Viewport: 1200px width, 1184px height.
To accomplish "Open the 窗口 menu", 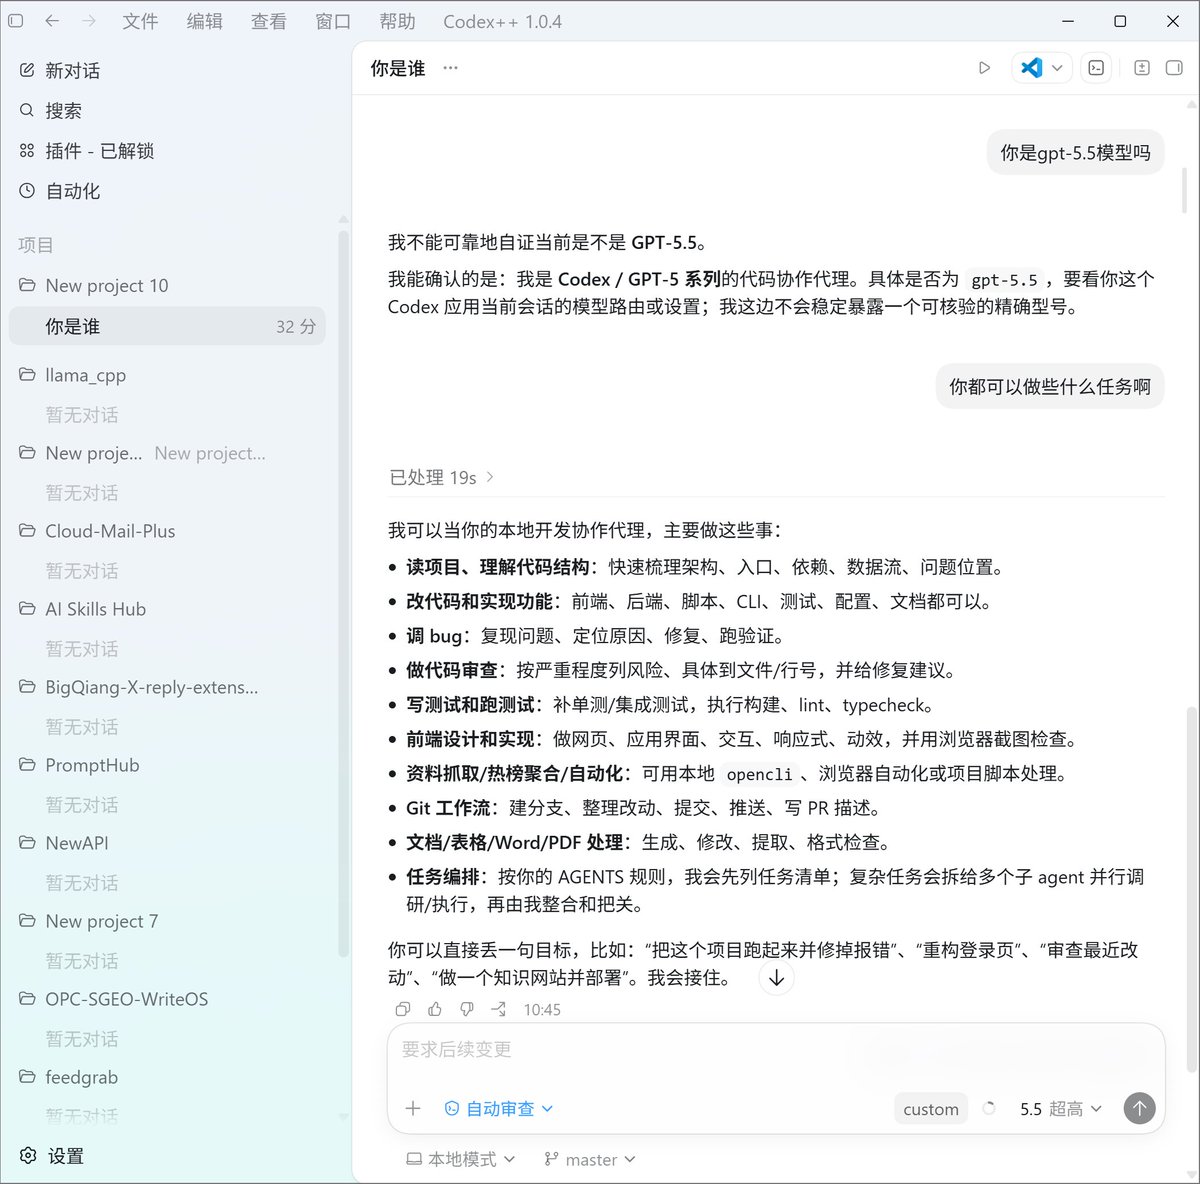I will point(333,21).
